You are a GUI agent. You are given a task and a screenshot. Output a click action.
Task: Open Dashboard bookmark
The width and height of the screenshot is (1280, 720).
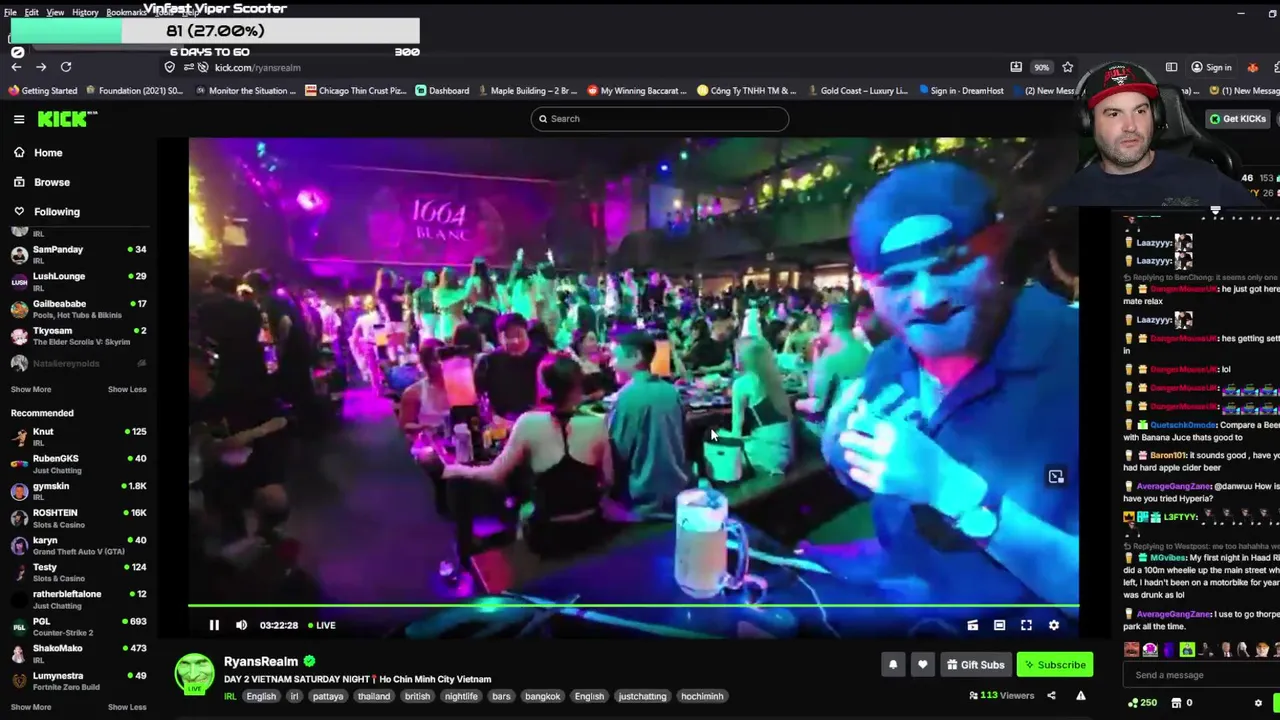[x=442, y=91]
